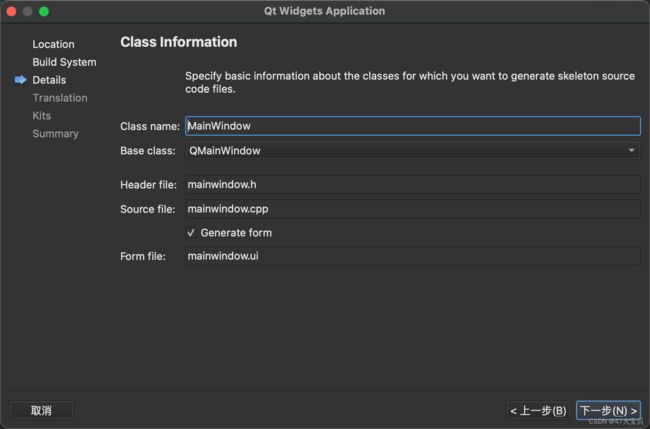
Task: Select the Translation step in the sidebar
Action: point(60,98)
